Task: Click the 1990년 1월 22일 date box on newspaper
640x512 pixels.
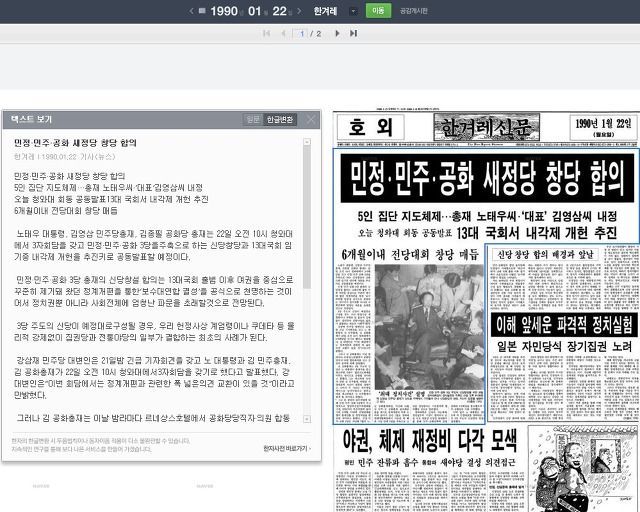Action: 603,127
